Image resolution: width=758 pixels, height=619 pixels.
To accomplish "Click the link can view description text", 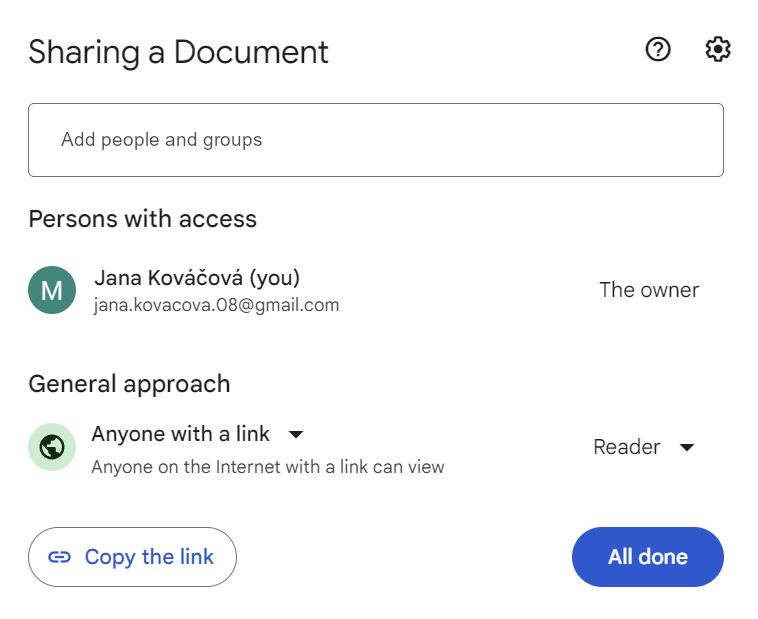I will [268, 467].
